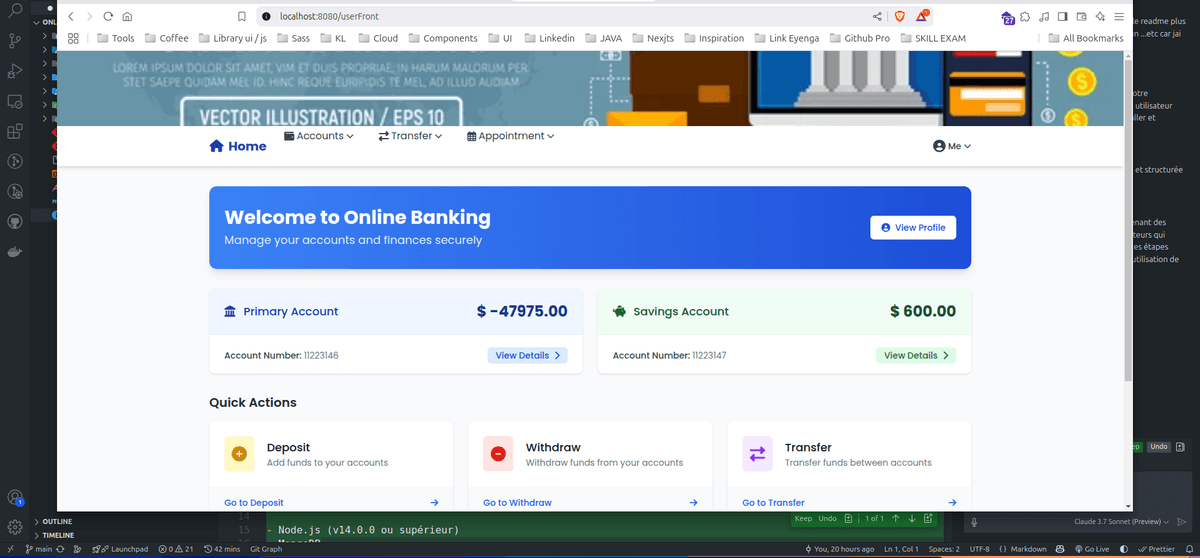Open browser home page icon
The width and height of the screenshot is (1200, 558).
tap(127, 16)
